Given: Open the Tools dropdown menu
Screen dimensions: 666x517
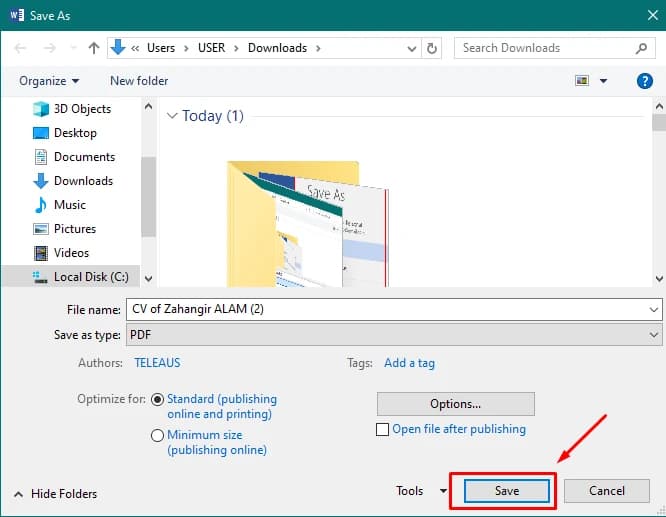Looking at the screenshot, I should 421,491.
